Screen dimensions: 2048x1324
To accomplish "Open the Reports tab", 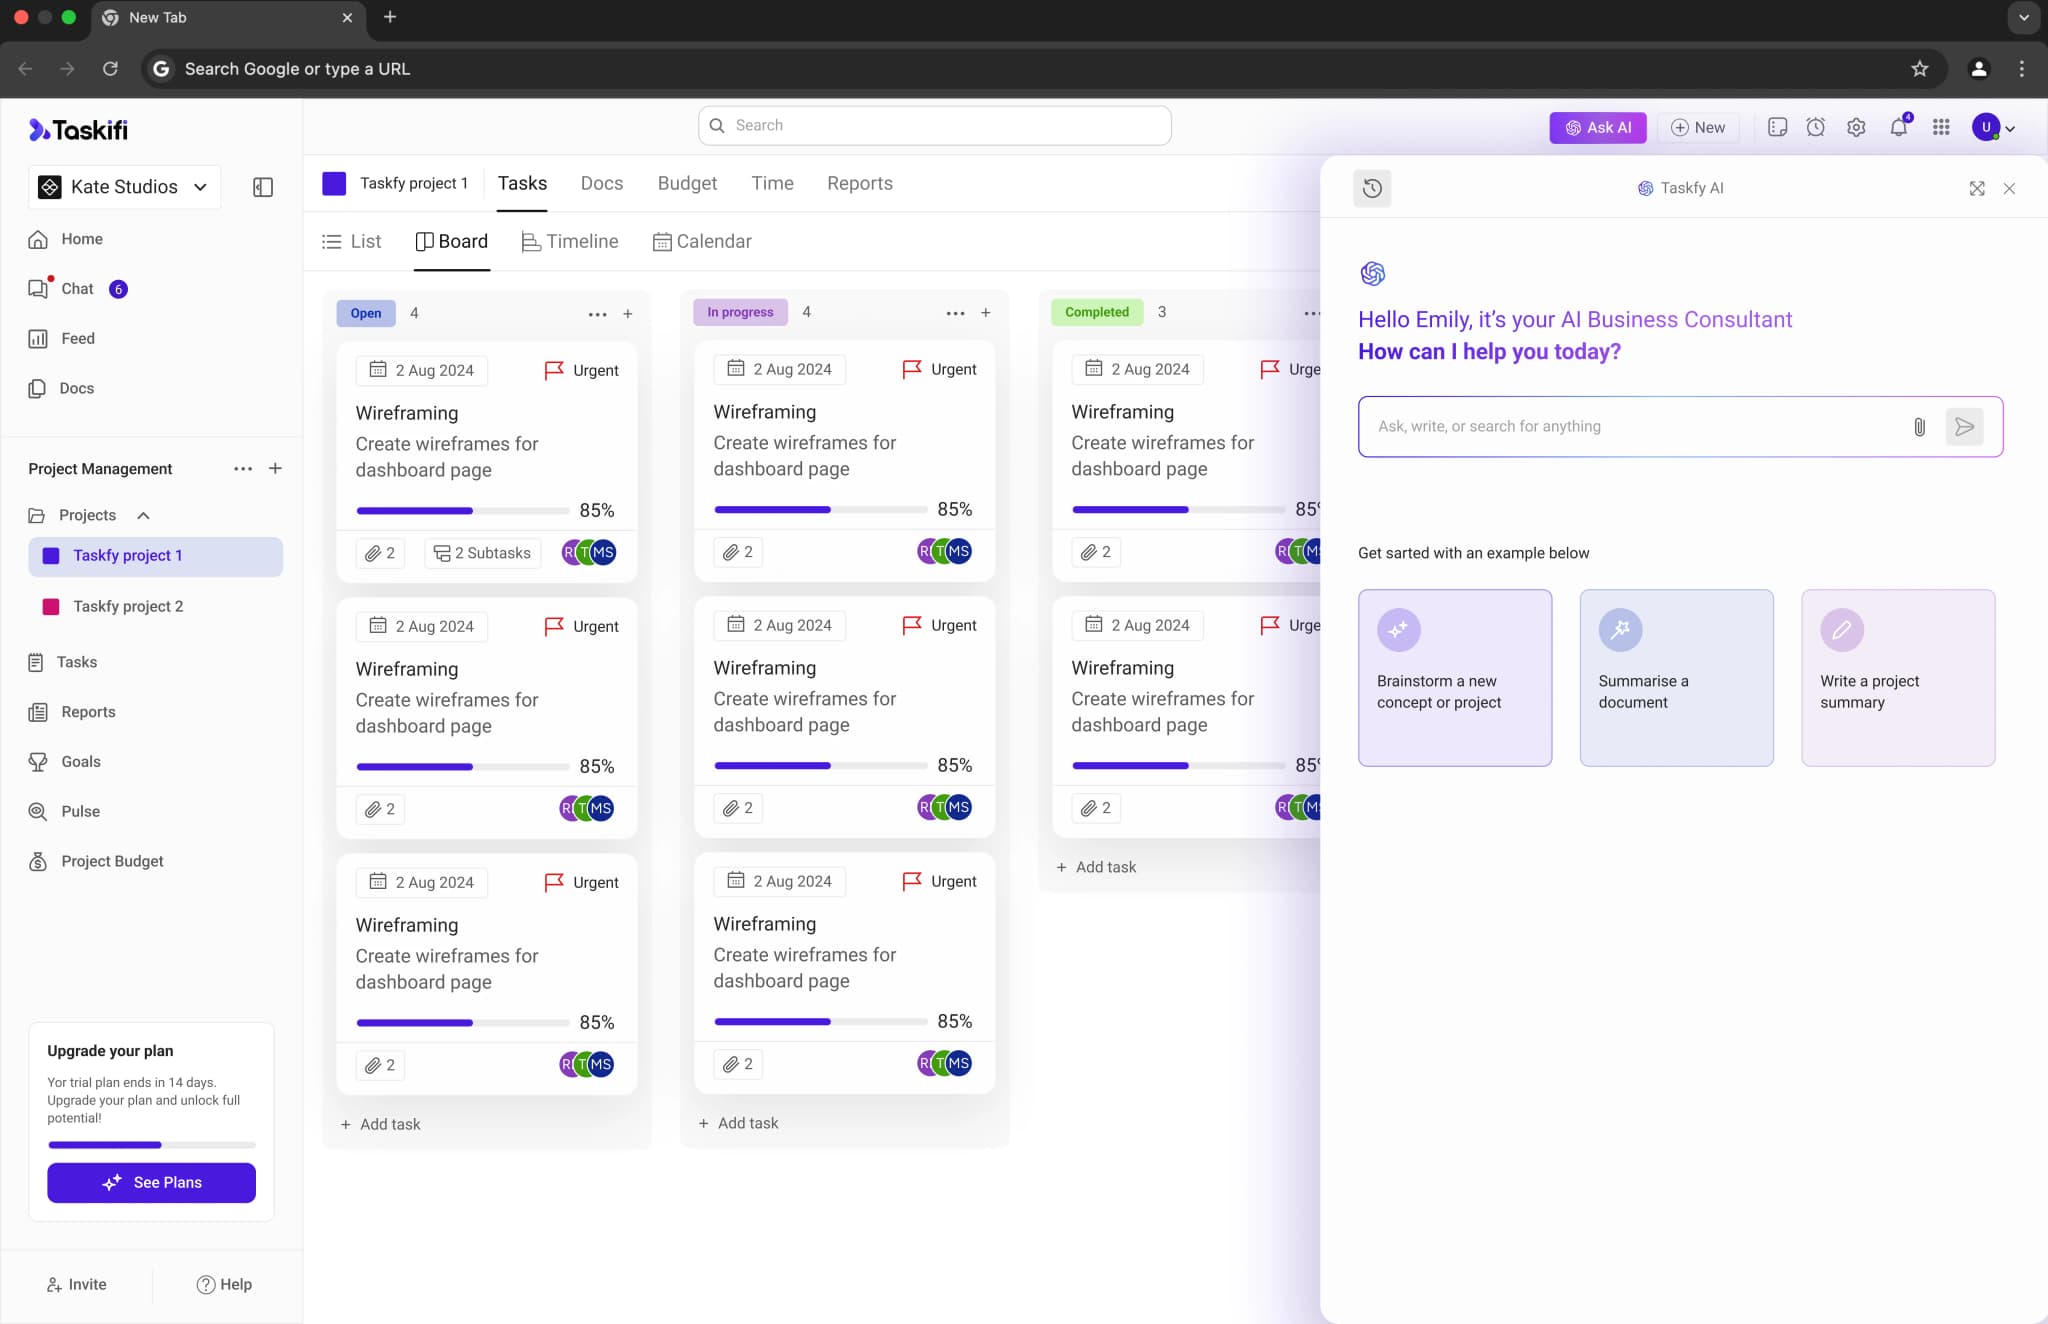I will point(859,183).
